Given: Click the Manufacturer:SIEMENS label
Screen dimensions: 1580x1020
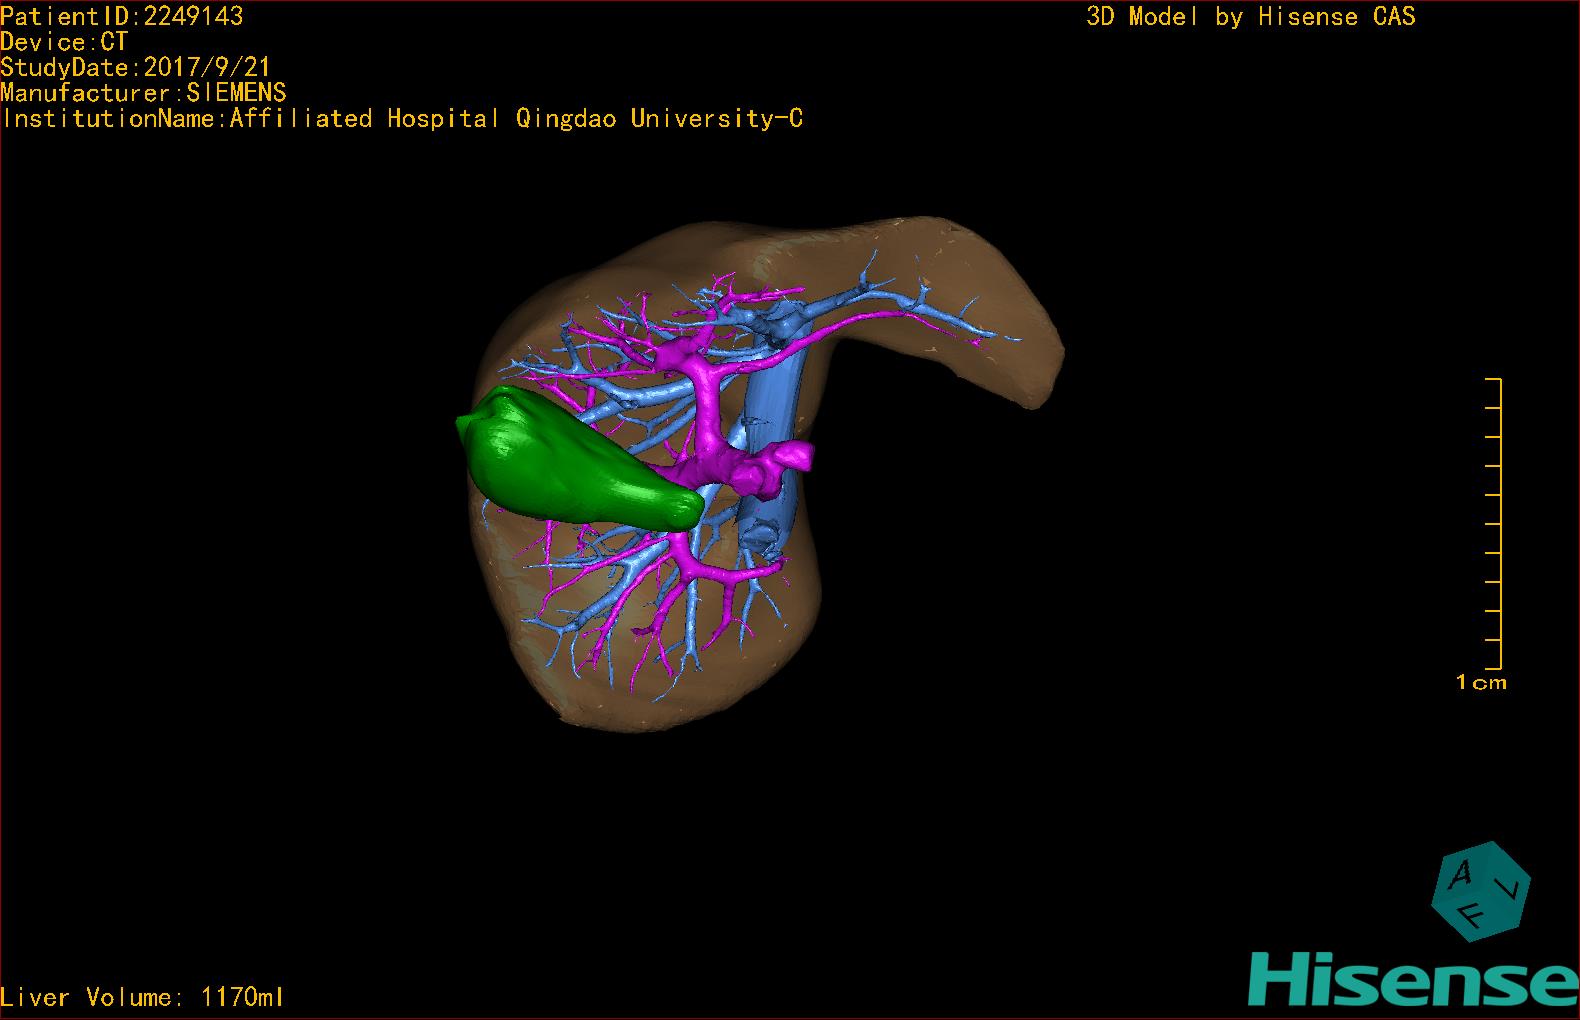Looking at the screenshot, I should click(144, 93).
